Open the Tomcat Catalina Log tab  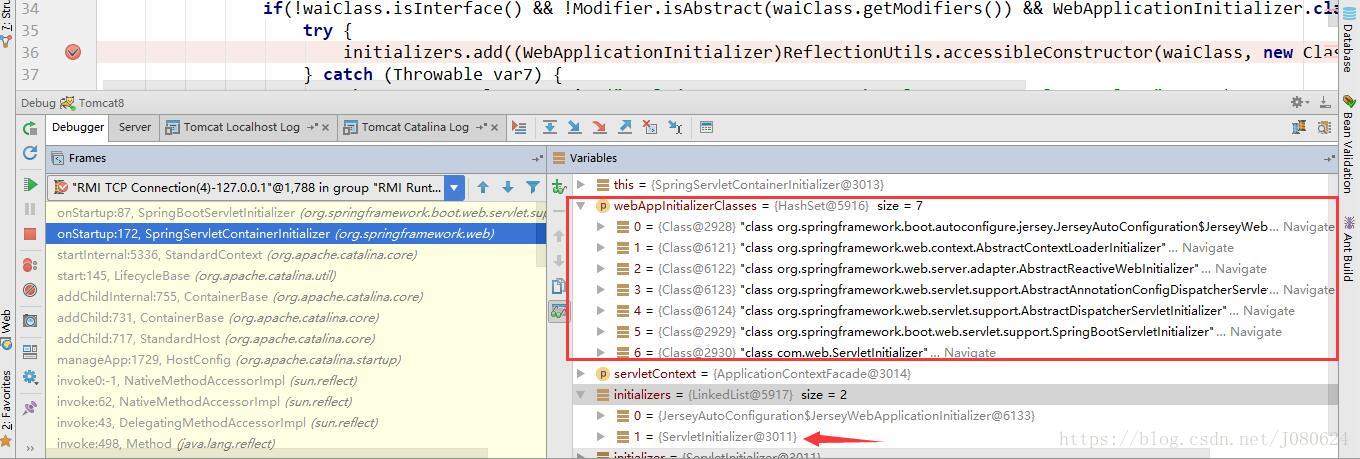(415, 127)
